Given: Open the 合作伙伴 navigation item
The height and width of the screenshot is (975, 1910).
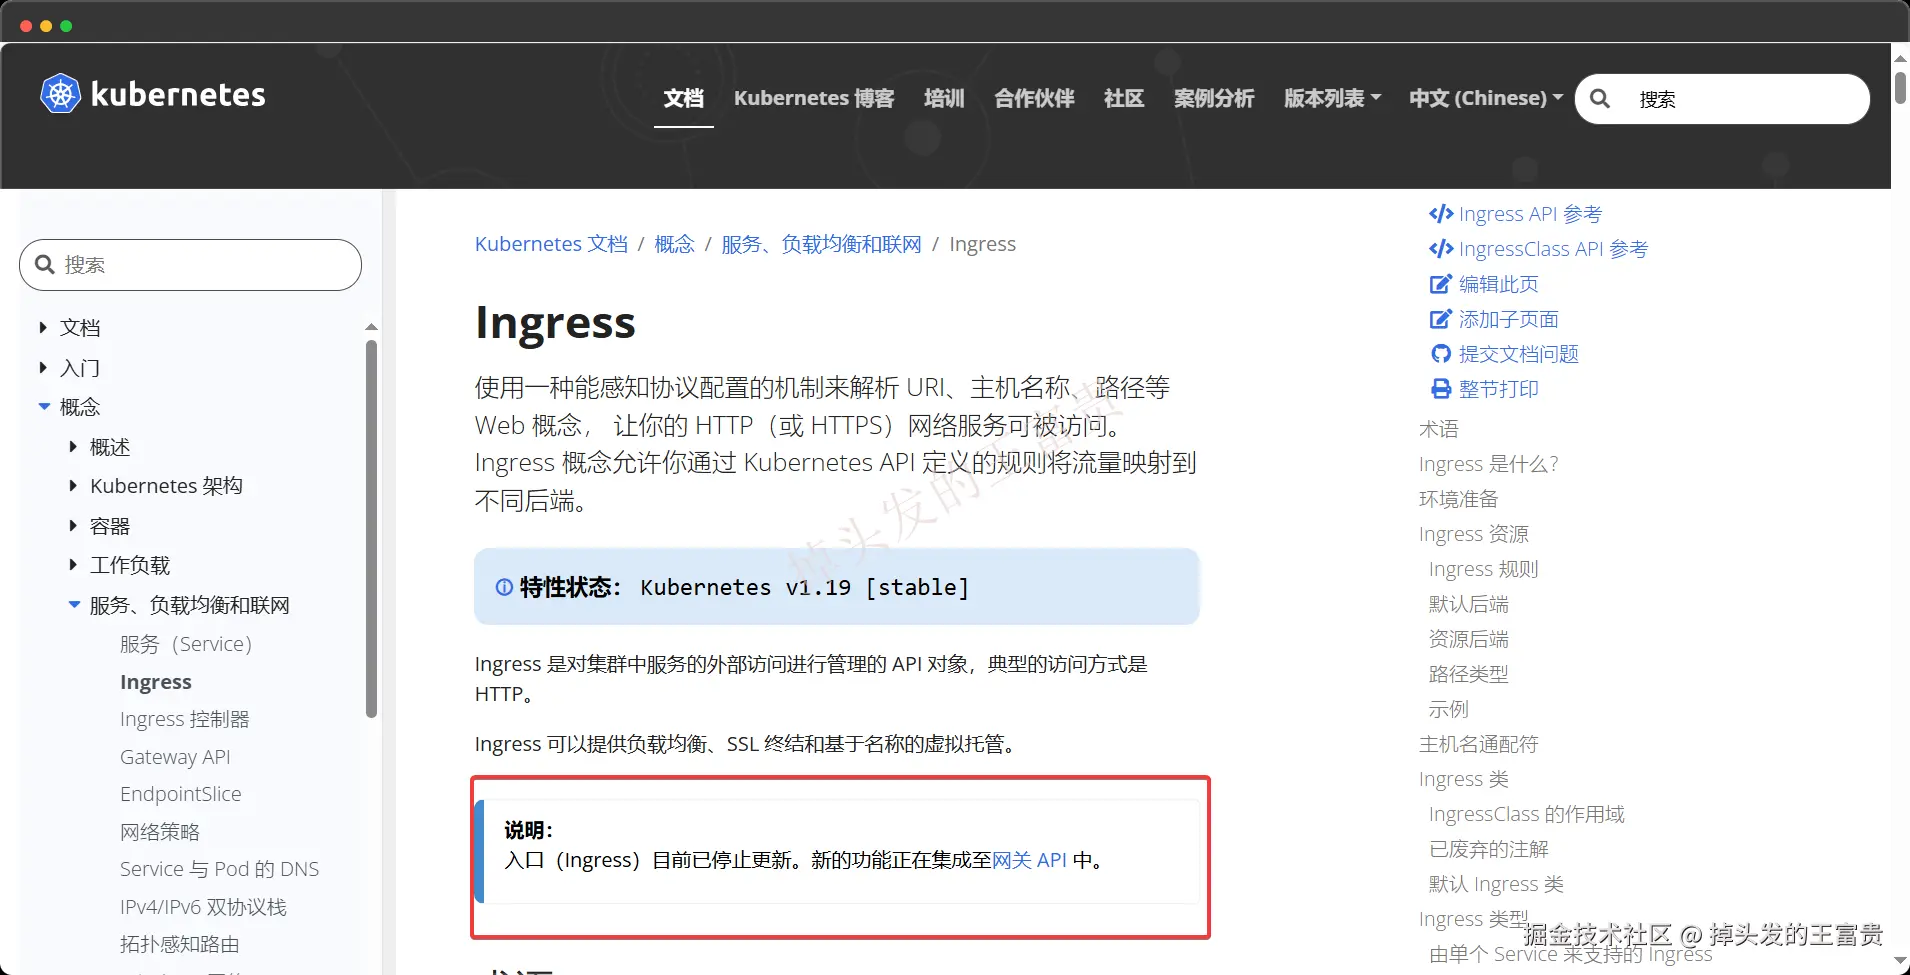Looking at the screenshot, I should (x=1034, y=98).
